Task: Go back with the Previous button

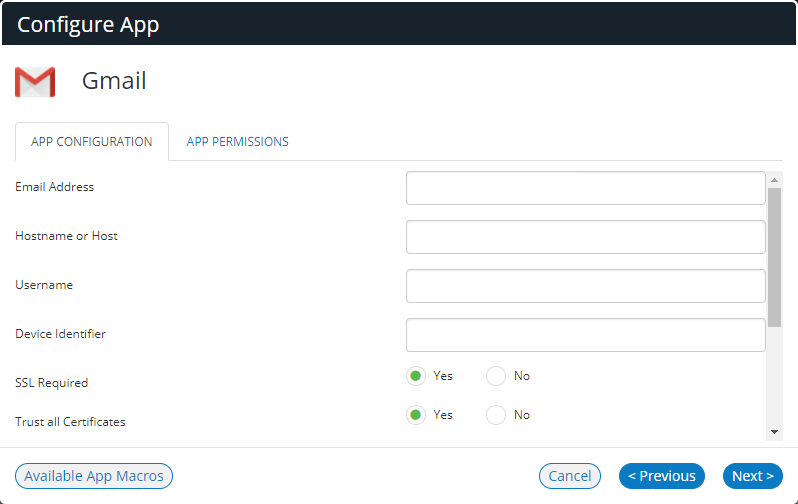Action: pos(662,476)
